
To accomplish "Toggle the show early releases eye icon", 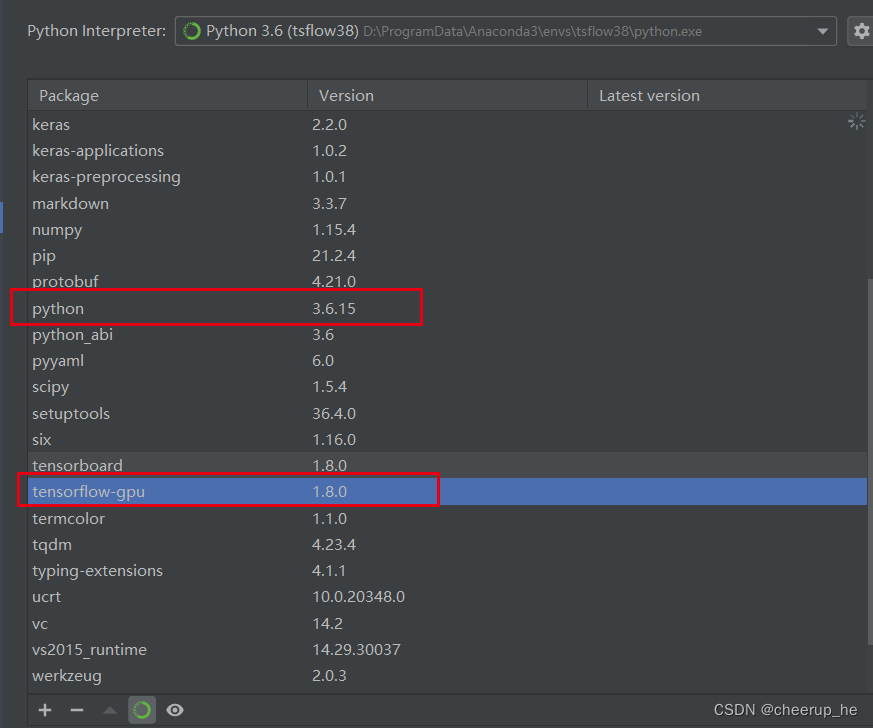I will 175,710.
